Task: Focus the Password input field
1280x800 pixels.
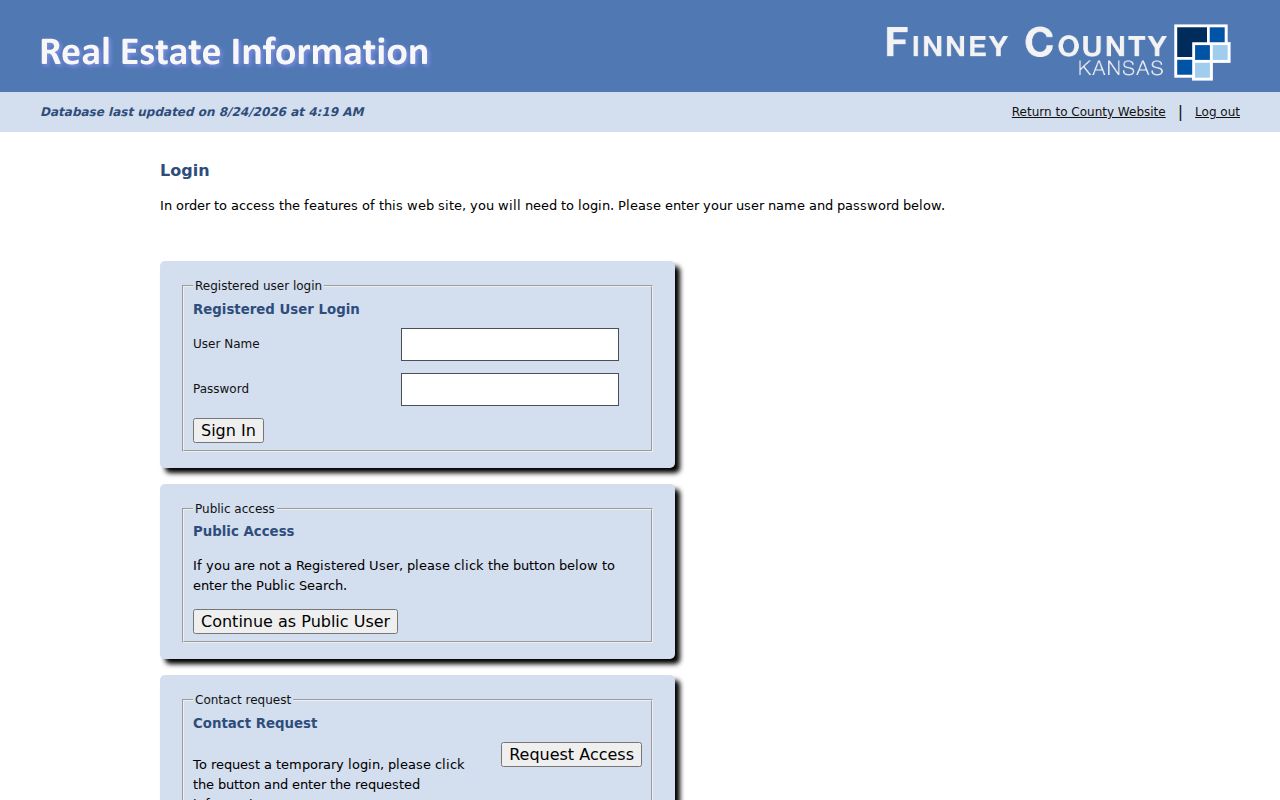Action: point(510,389)
